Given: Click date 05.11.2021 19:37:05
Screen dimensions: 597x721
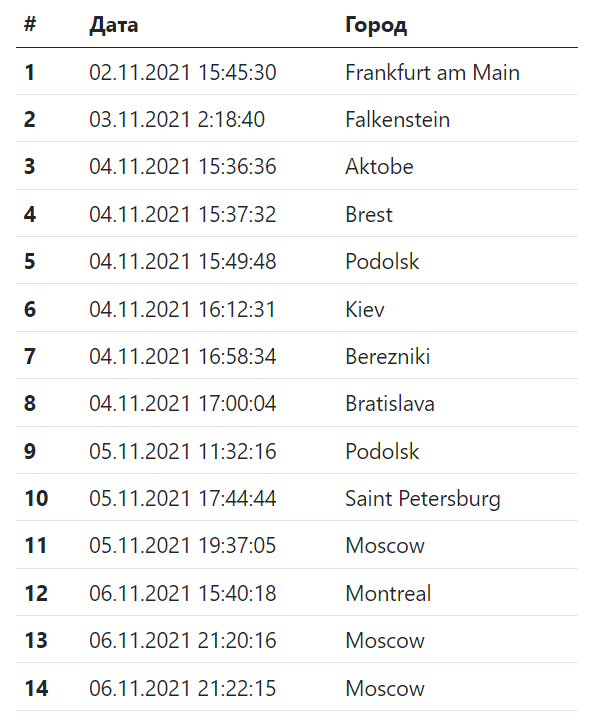Looking at the screenshot, I should pos(183,546).
